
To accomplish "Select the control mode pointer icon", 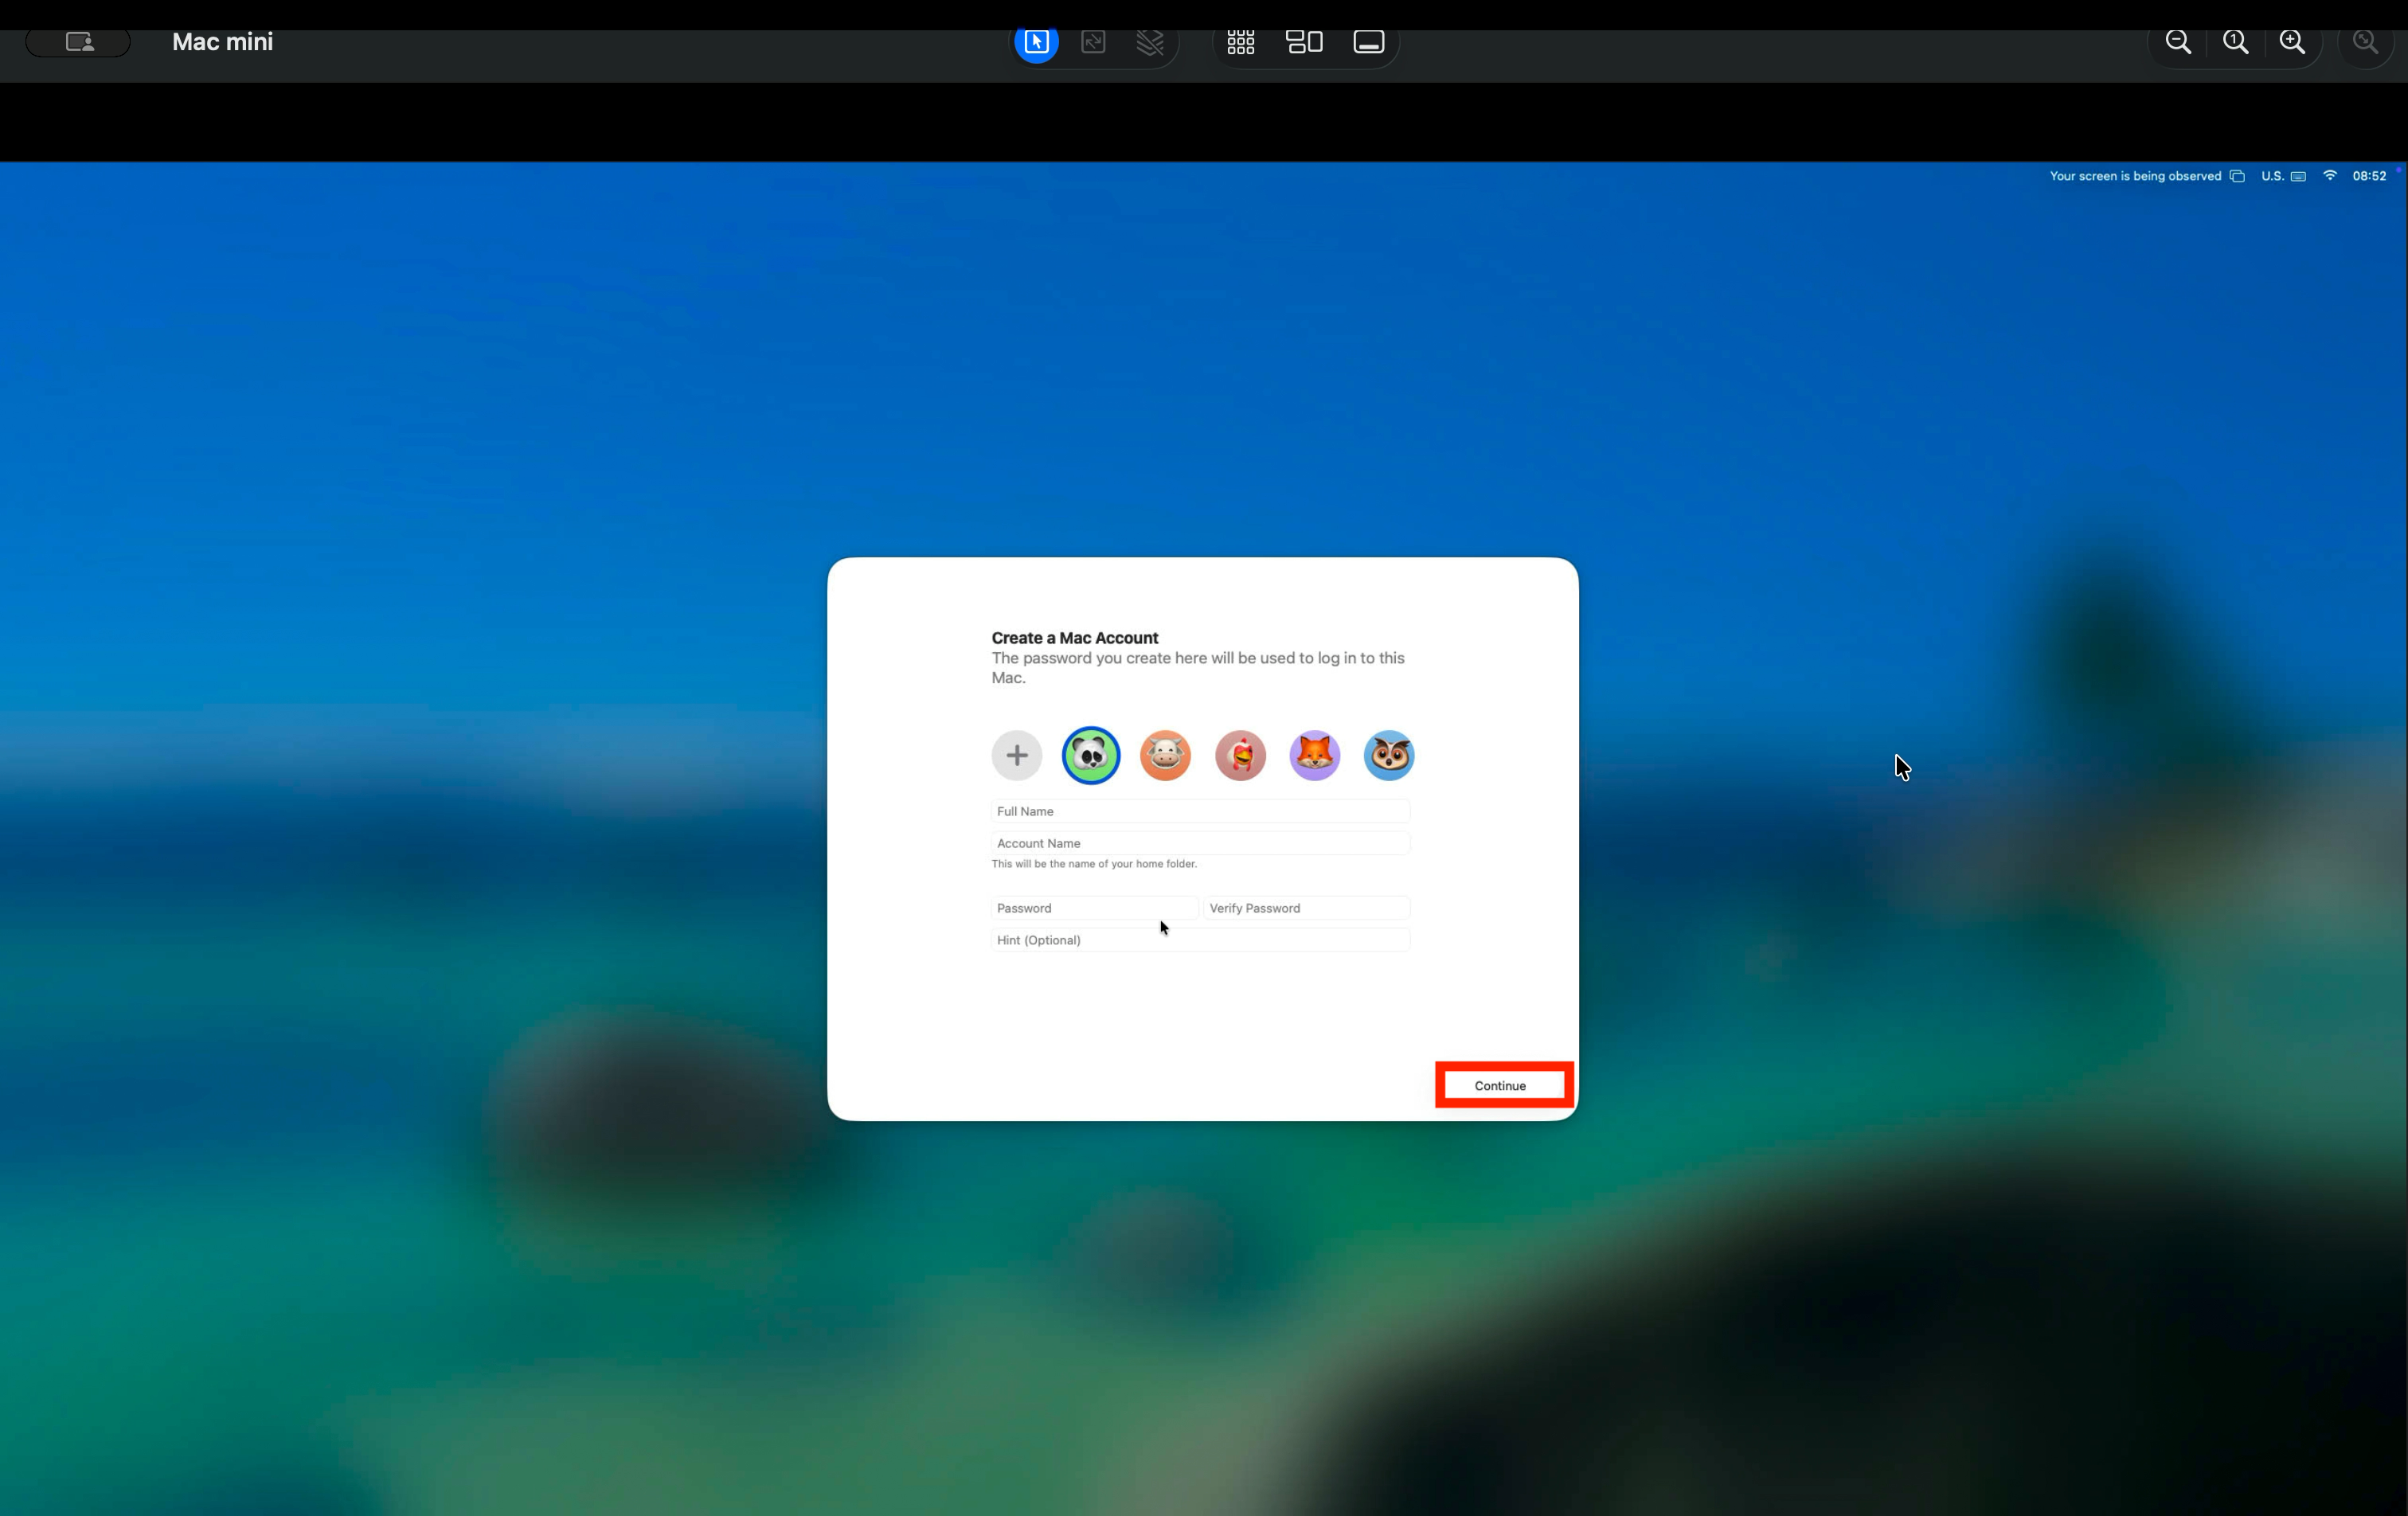I will tap(1036, 42).
